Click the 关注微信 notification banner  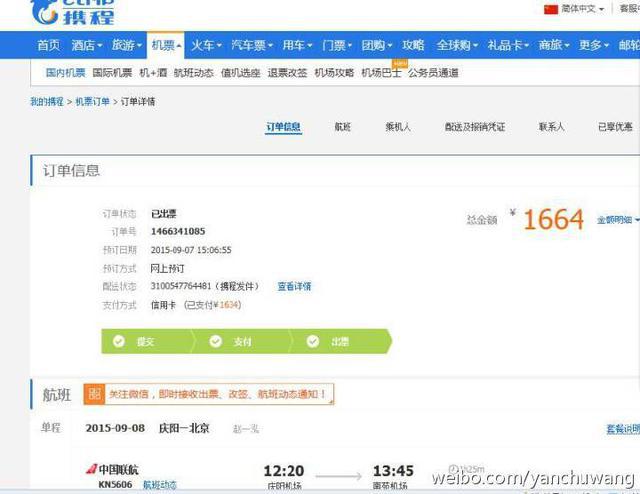pyautogui.click(x=209, y=394)
